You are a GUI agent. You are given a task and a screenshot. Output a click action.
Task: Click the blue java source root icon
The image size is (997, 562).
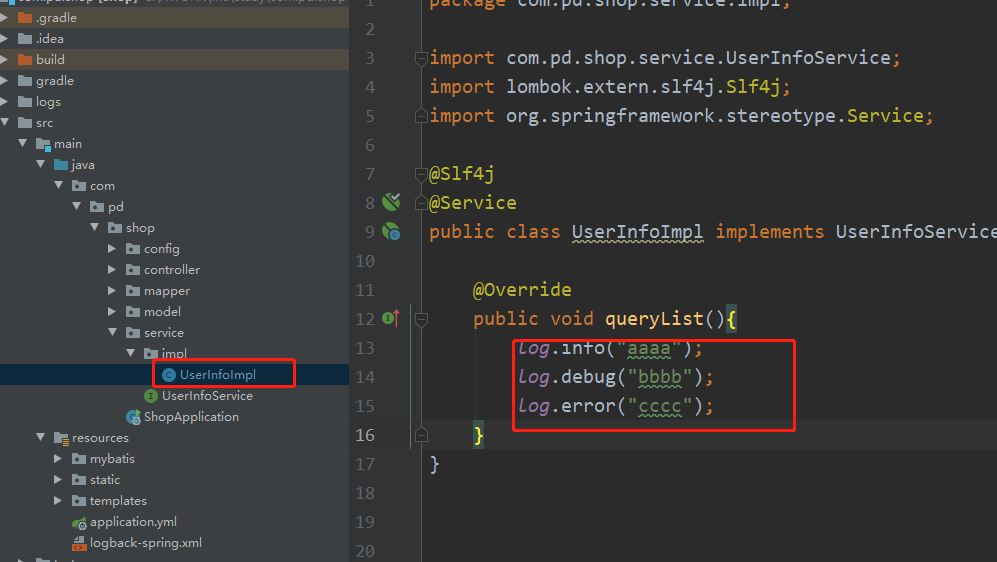click(61, 165)
